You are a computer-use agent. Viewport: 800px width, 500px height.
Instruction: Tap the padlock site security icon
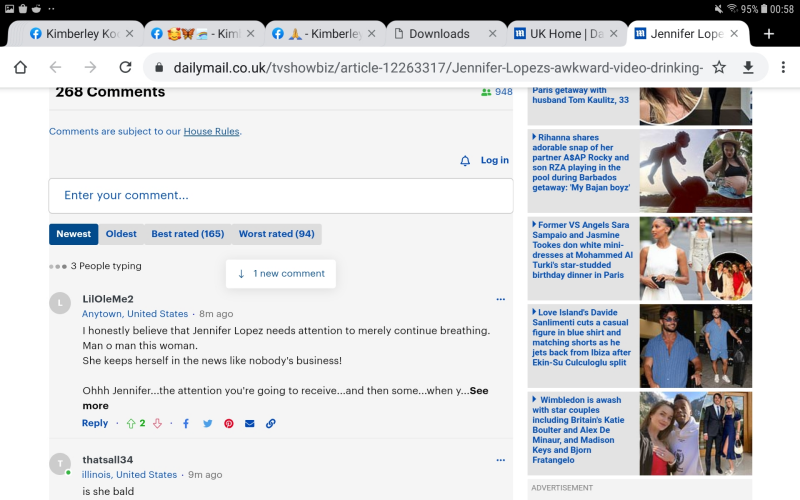tap(159, 67)
